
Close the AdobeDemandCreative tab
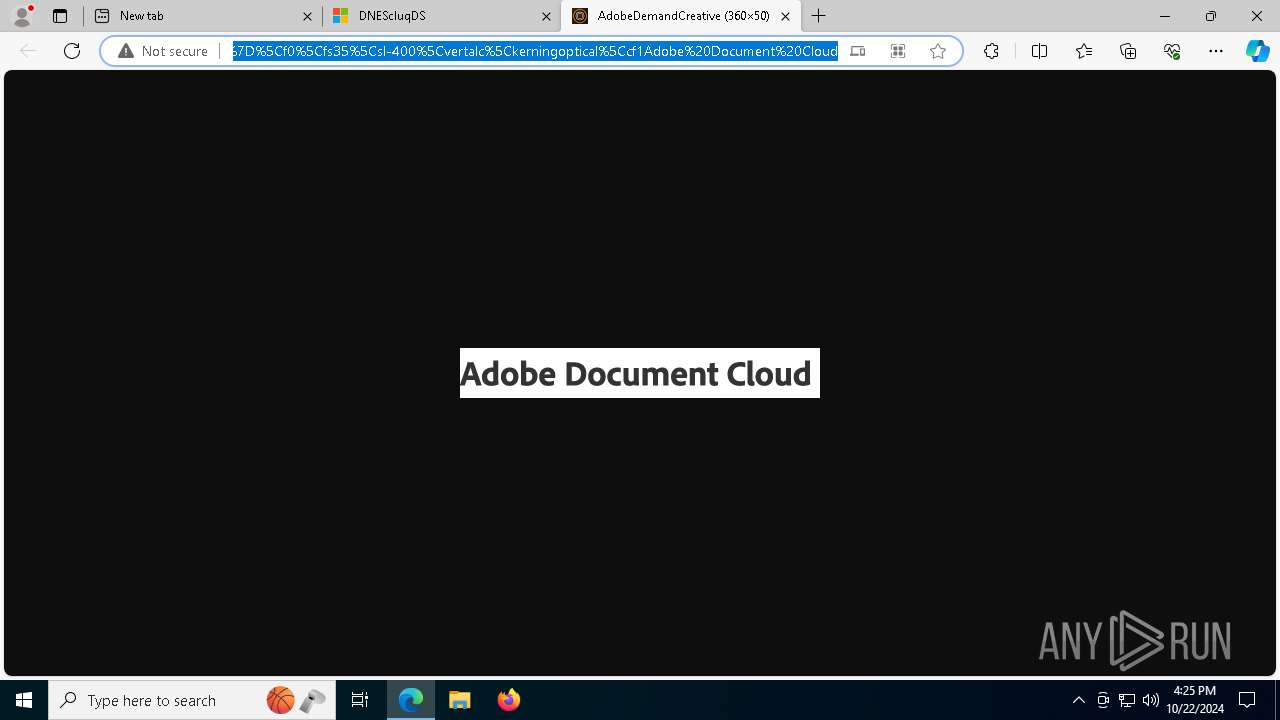(x=786, y=16)
